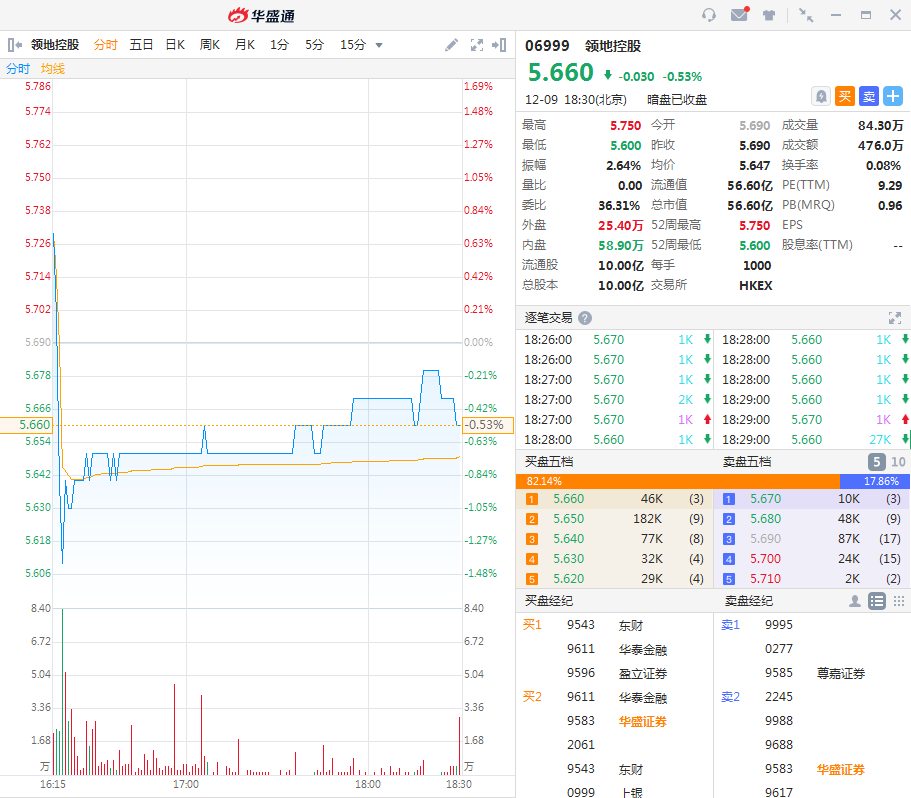911x798 pixels.
Task: Open customer service headset icon
Action: tap(709, 15)
